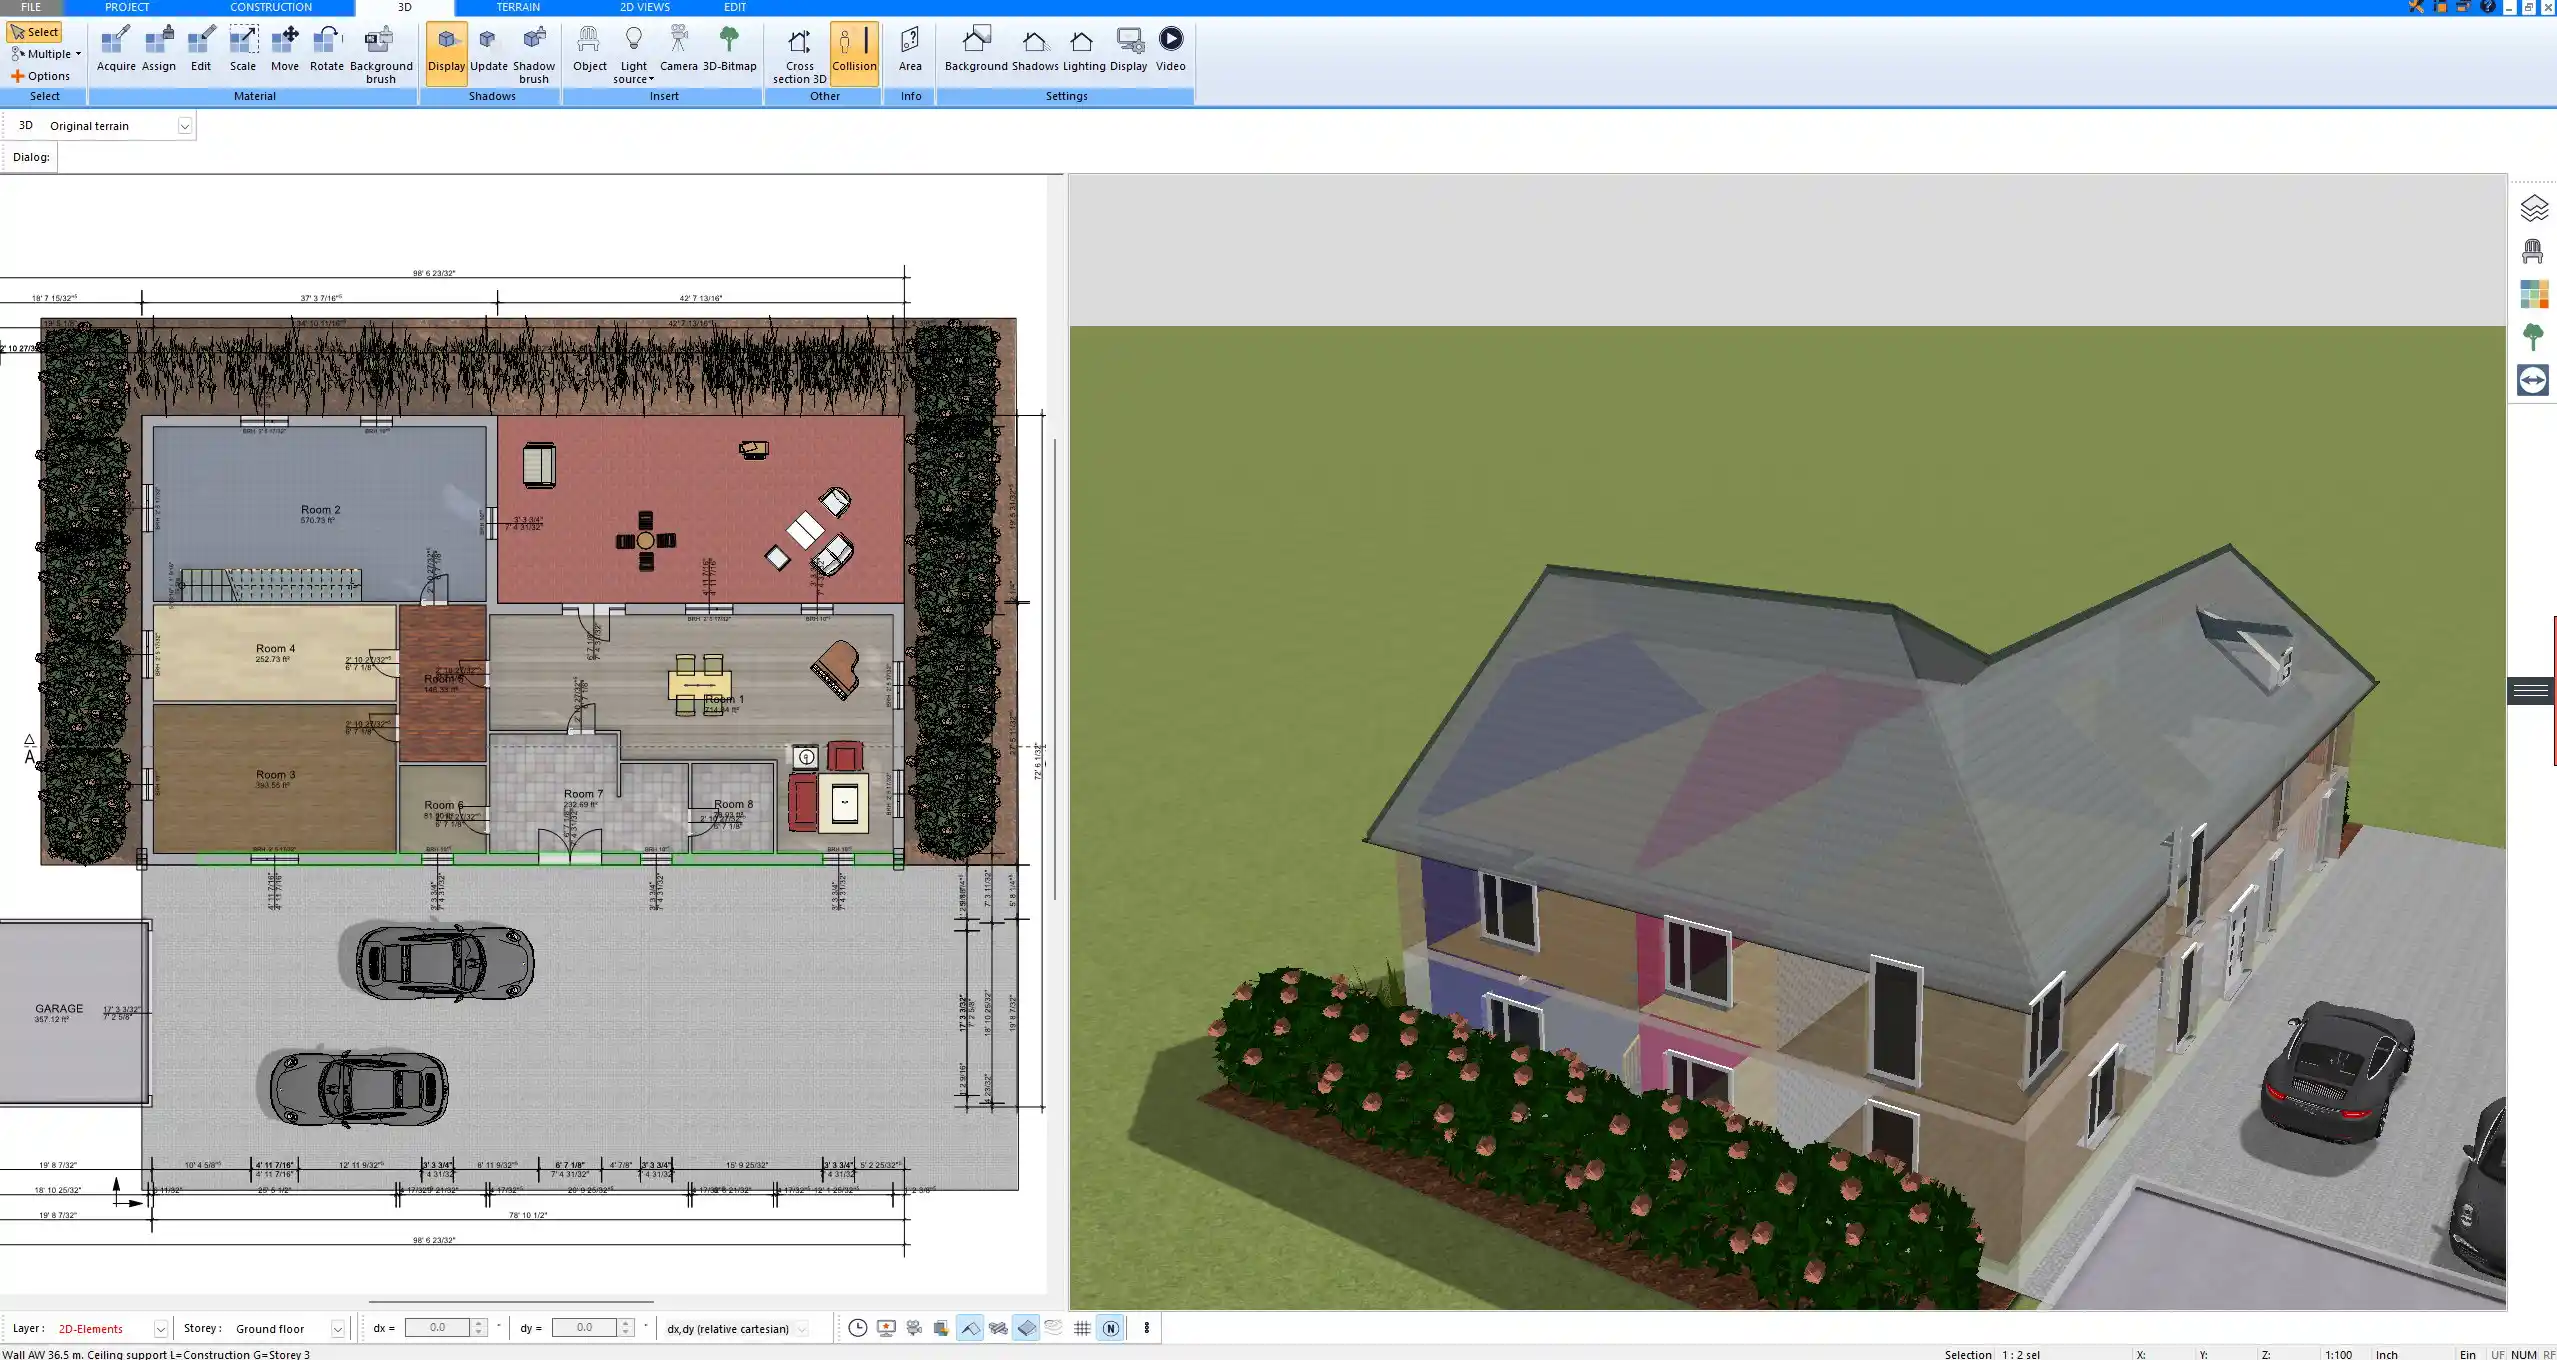Switch to the 2D VIEWS tab

tap(645, 7)
